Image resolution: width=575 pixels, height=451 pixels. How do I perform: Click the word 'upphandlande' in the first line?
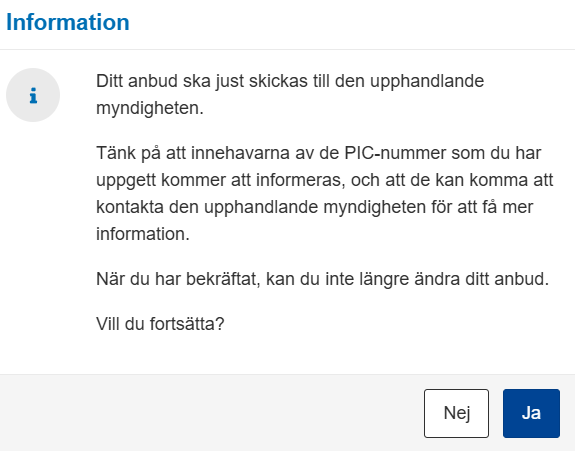[x=427, y=81]
